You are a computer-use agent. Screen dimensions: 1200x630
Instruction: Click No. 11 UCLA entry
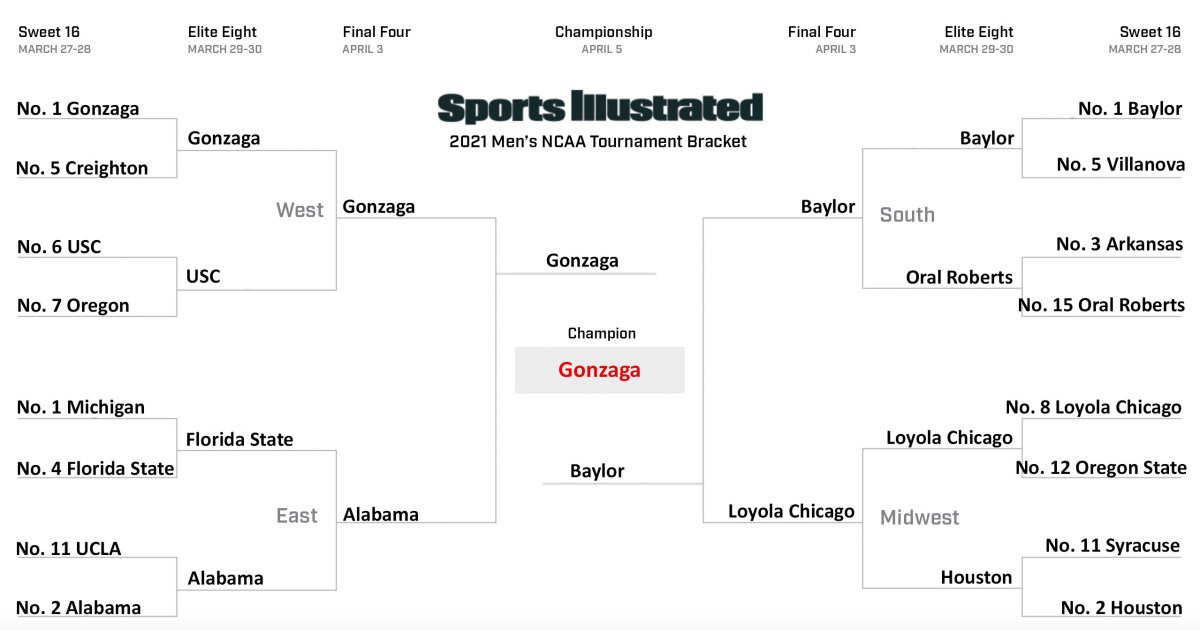(69, 548)
